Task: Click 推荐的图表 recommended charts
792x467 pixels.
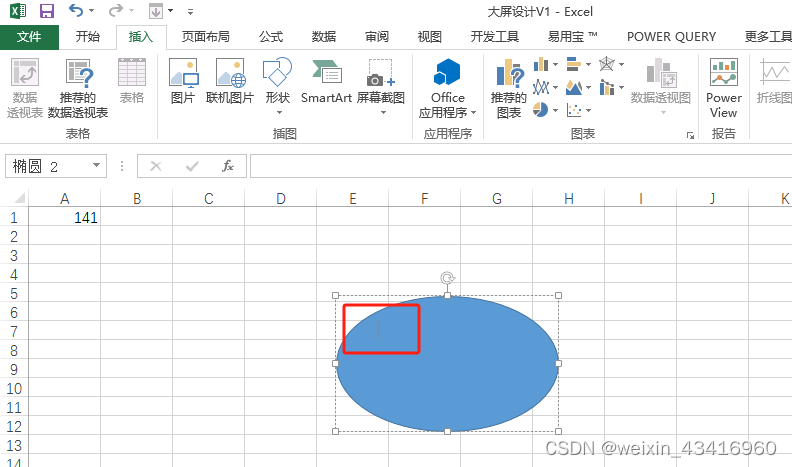Action: point(509,88)
